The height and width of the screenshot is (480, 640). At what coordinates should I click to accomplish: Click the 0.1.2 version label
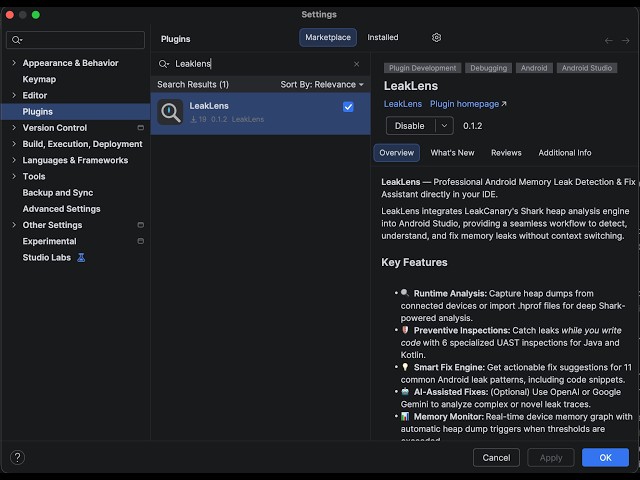tap(472, 126)
